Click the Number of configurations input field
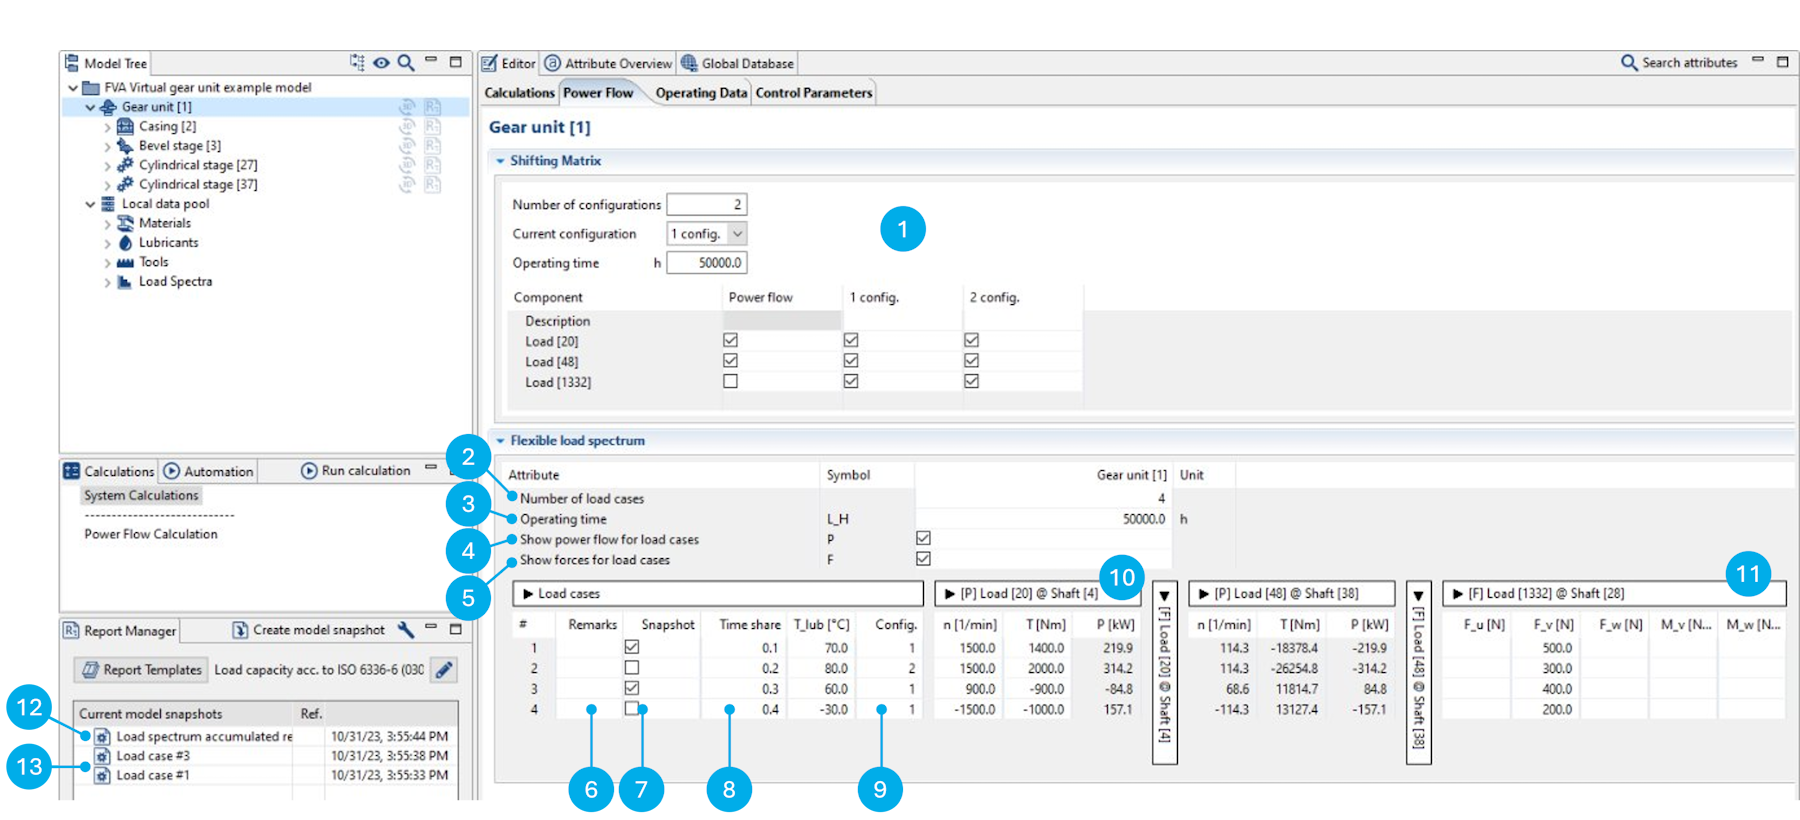 [706, 204]
